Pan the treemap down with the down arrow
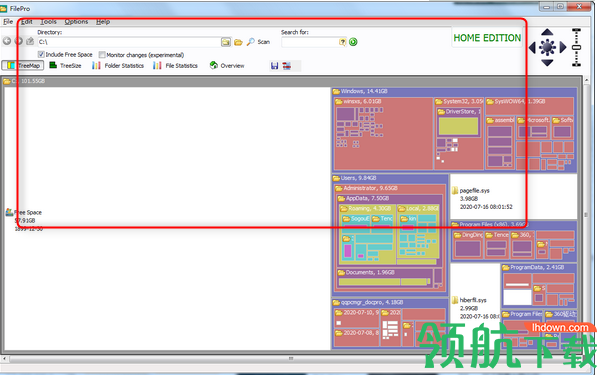The image size is (597, 375). tap(547, 63)
